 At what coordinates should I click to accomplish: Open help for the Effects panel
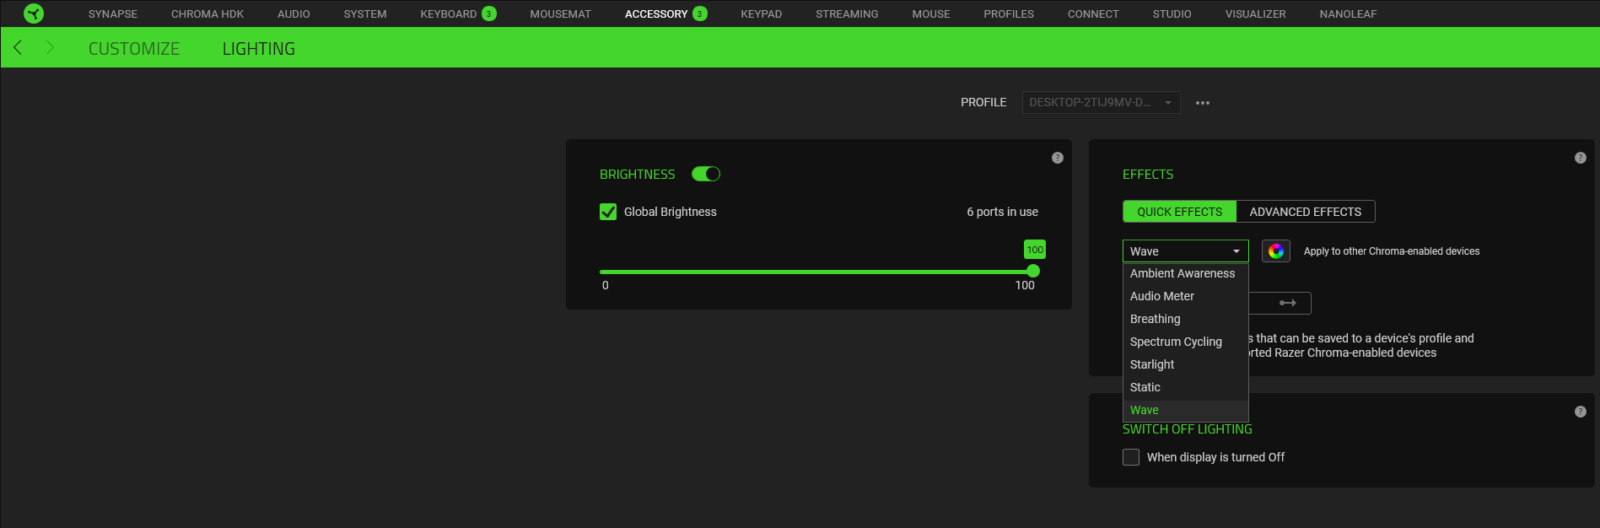pyautogui.click(x=1580, y=158)
